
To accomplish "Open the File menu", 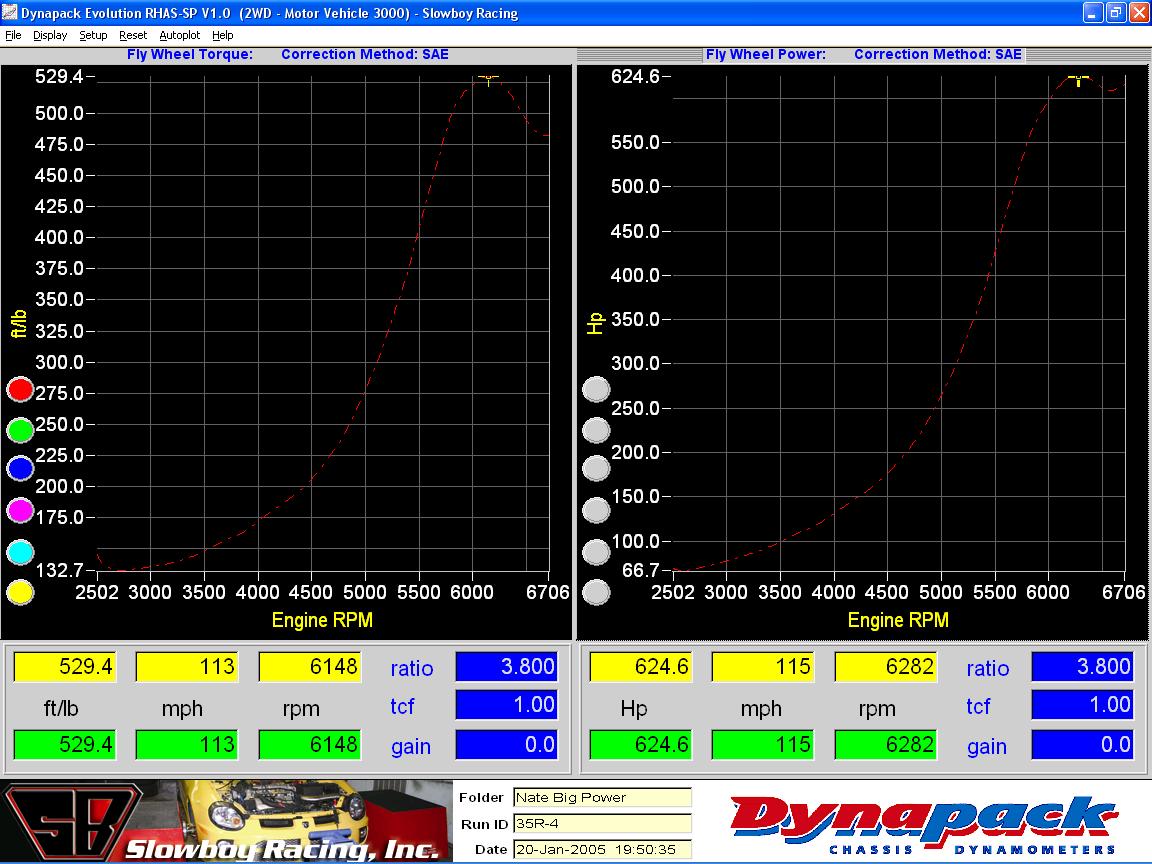I will click(x=13, y=35).
